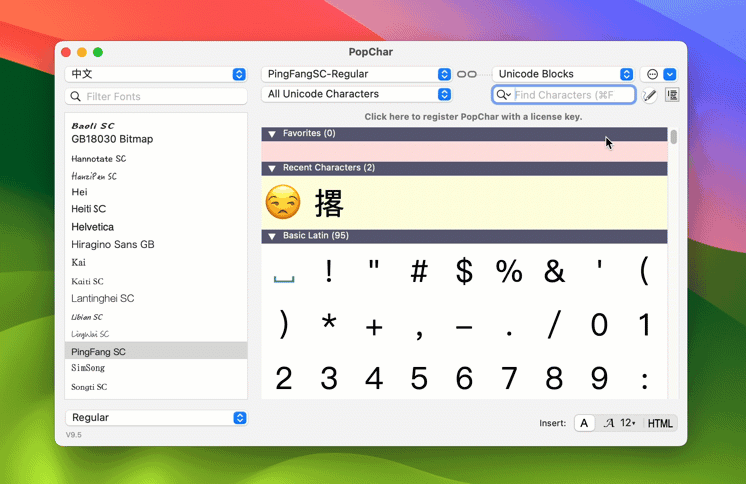
Task: Select the ampersand character
Action: click(554, 272)
